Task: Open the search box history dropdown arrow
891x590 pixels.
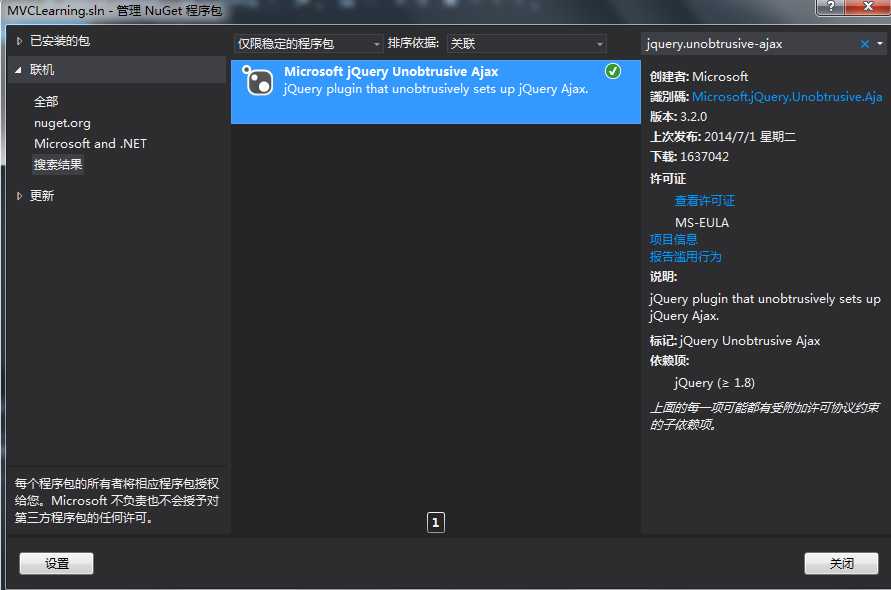Action: [x=880, y=44]
